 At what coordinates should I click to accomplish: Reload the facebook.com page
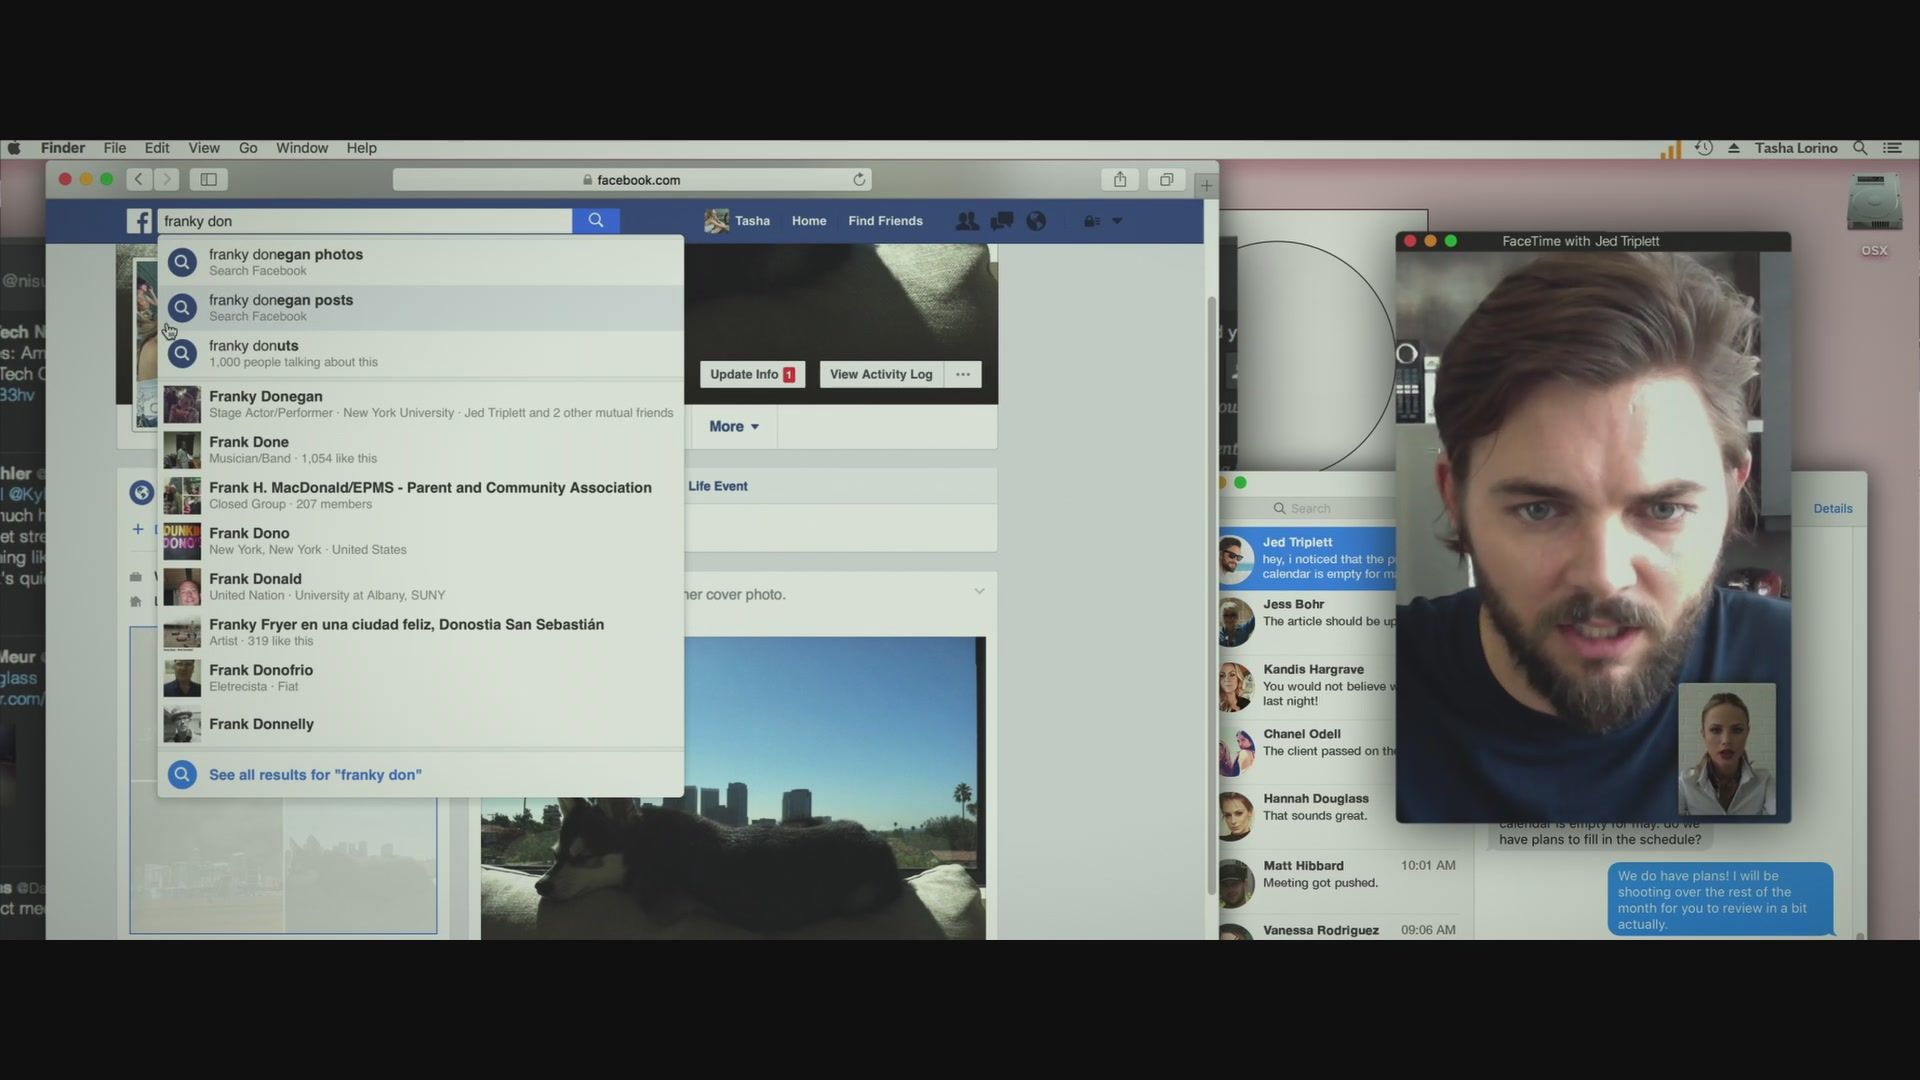(x=859, y=180)
